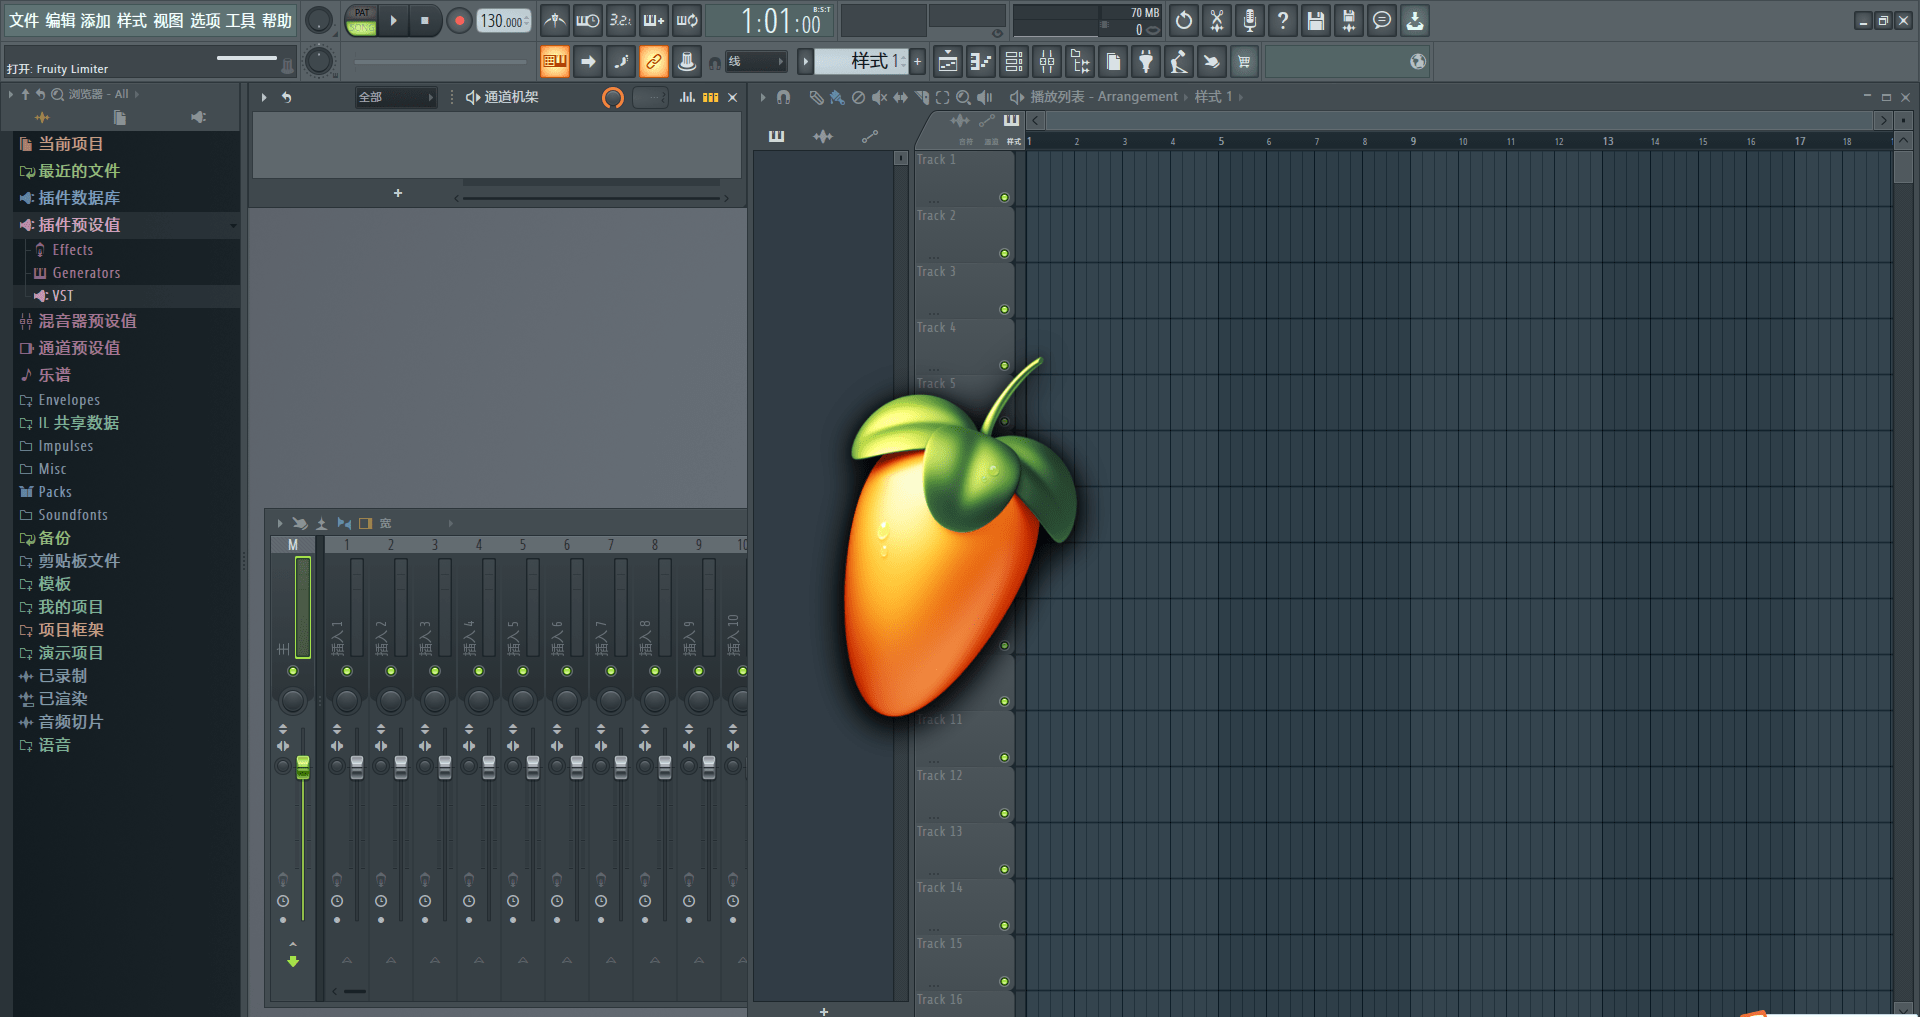Select the playlist delete tool
This screenshot has height=1017, width=1920.
point(858,97)
